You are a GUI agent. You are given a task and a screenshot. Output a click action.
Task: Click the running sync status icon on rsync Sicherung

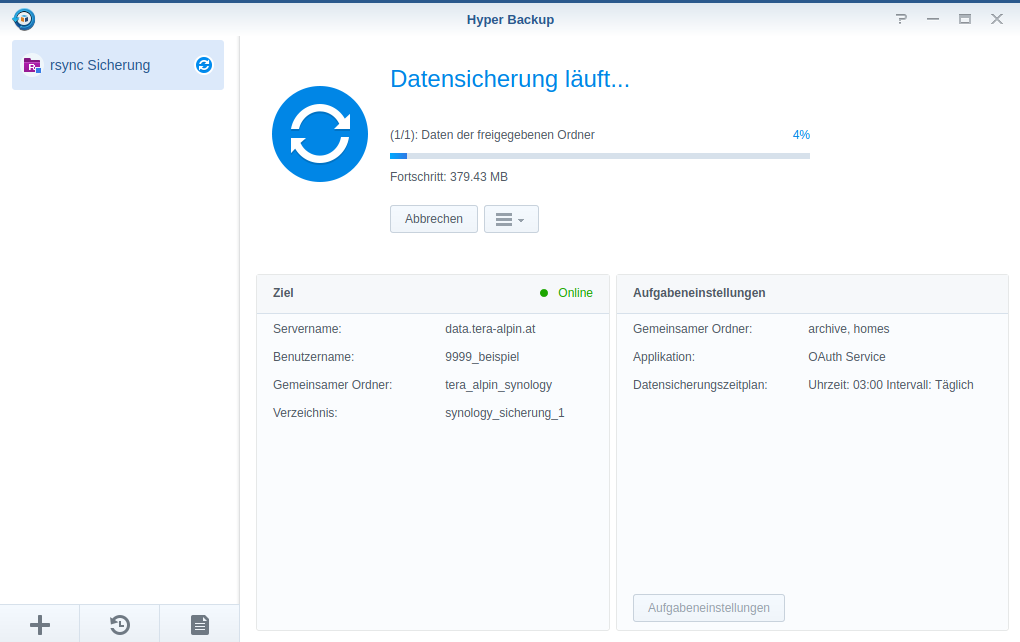pyautogui.click(x=204, y=65)
